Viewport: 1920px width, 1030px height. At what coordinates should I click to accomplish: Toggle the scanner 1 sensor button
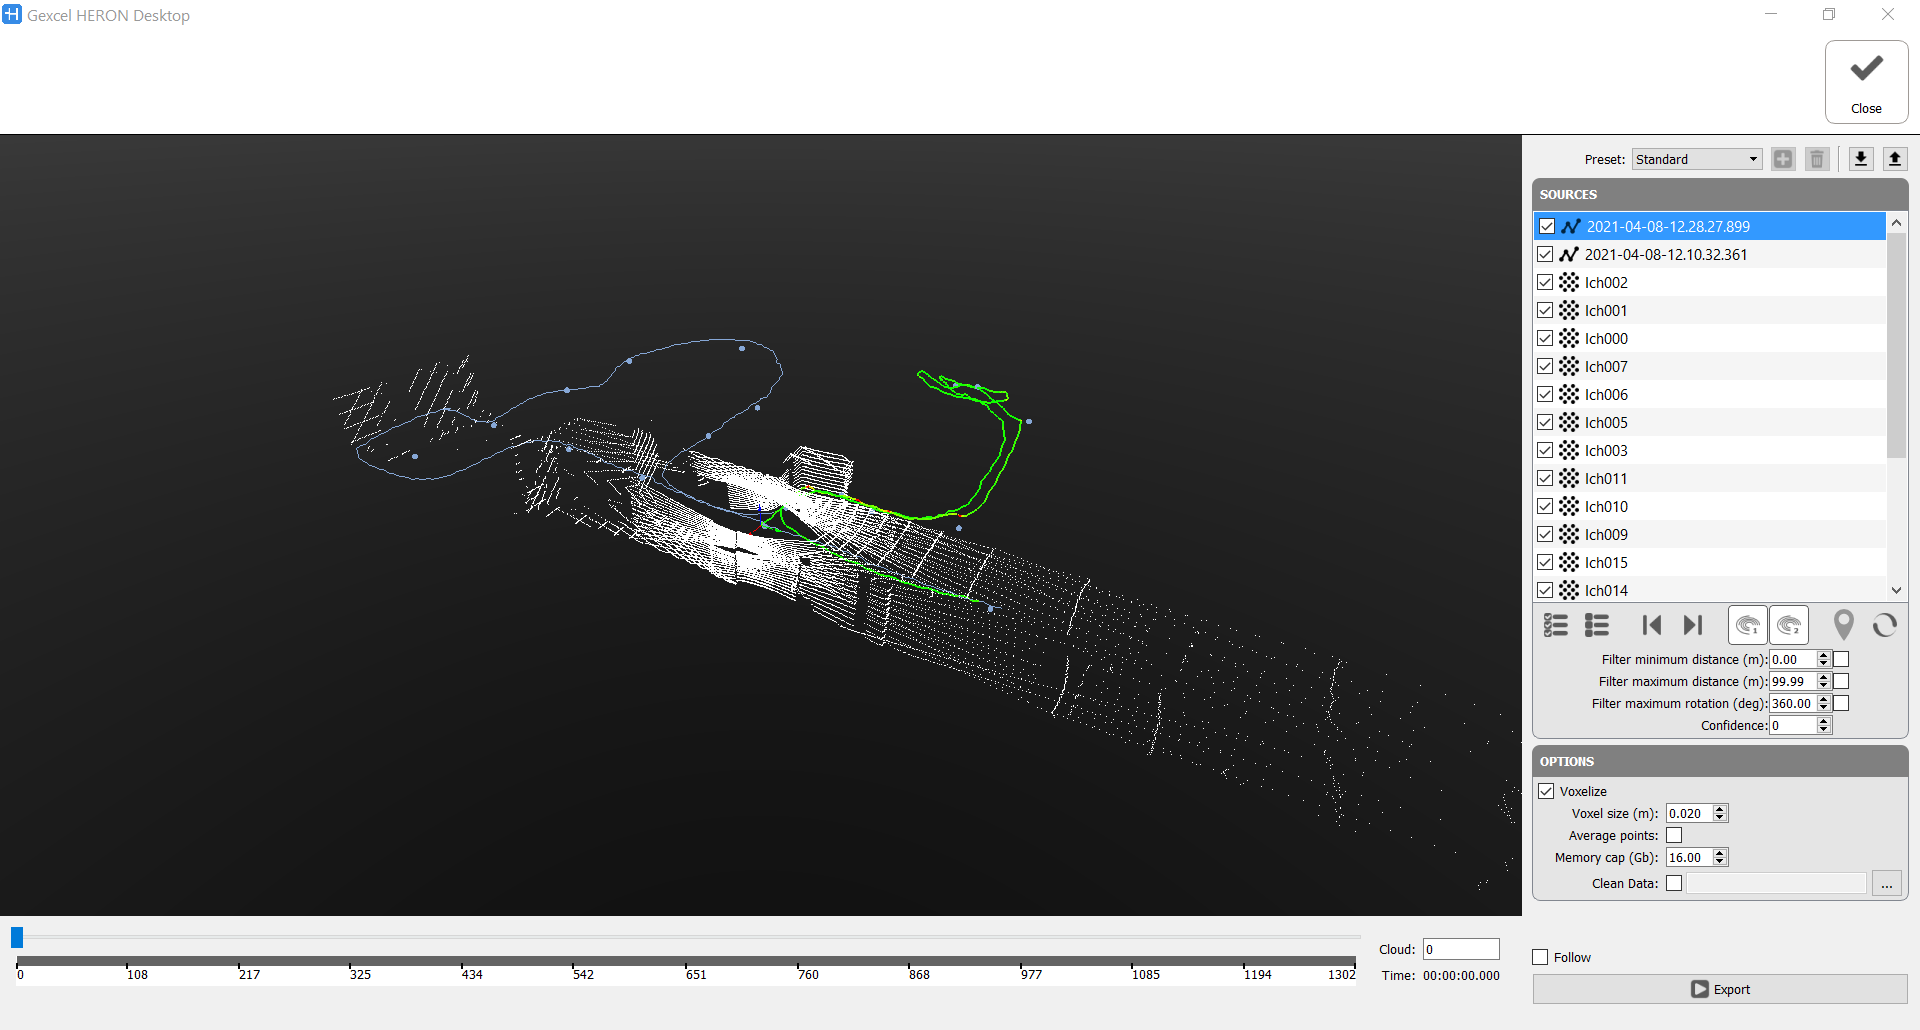[x=1747, y=626]
